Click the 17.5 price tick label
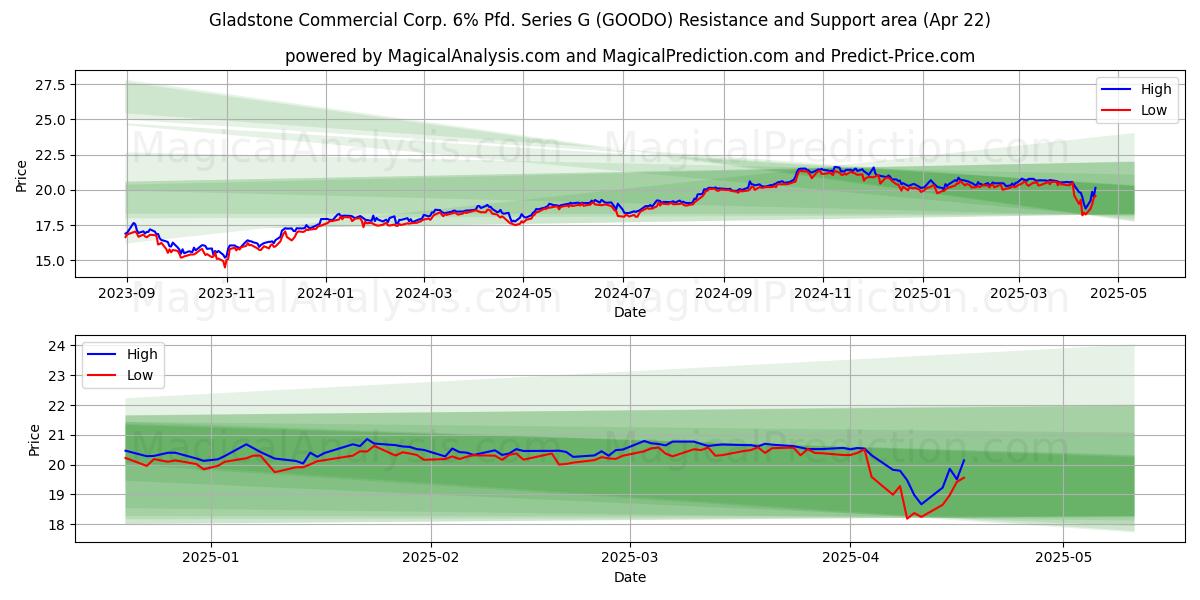The height and width of the screenshot is (600, 1200). pyautogui.click(x=51, y=226)
